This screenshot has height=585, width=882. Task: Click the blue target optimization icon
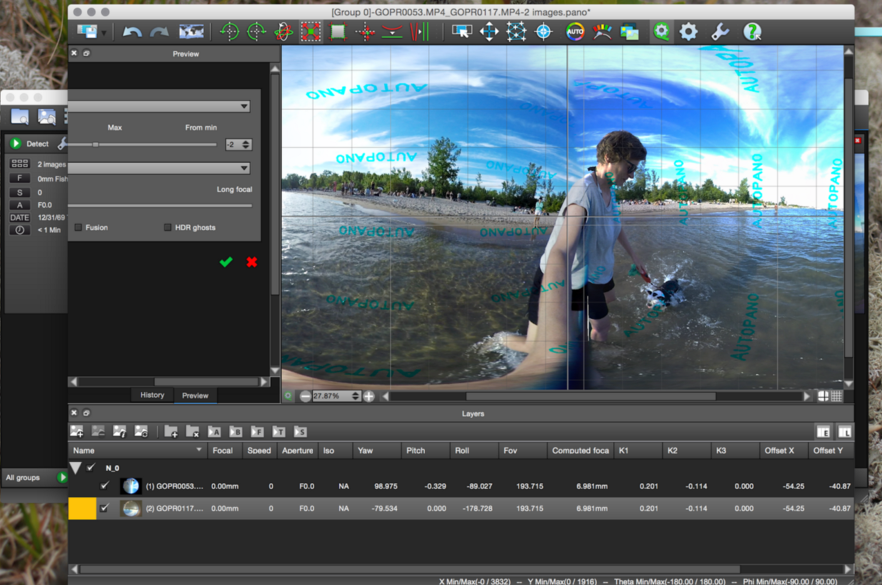(543, 32)
